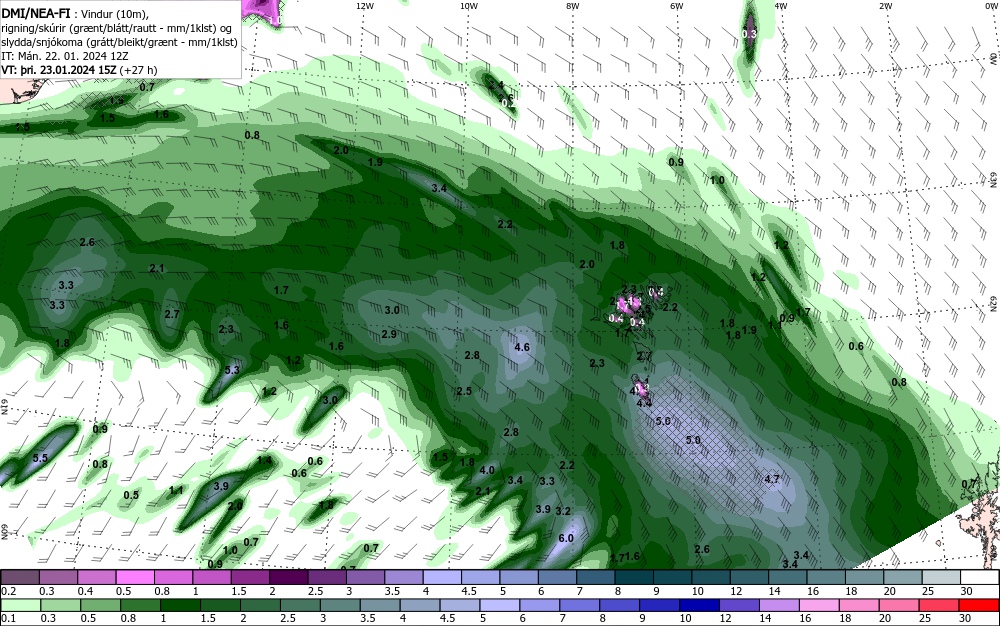Click the '12W' longitude label
This screenshot has height=626, width=1000.
point(365,6)
